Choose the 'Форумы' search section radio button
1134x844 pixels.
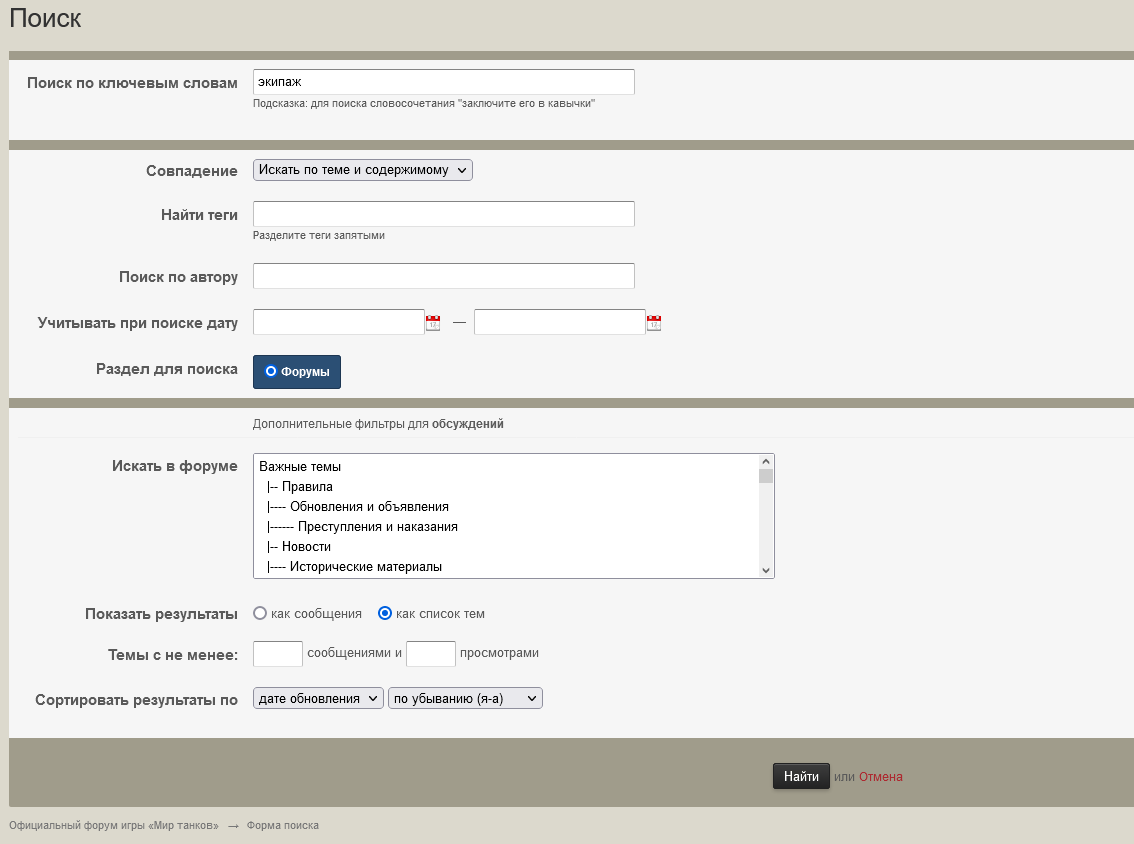tap(271, 372)
